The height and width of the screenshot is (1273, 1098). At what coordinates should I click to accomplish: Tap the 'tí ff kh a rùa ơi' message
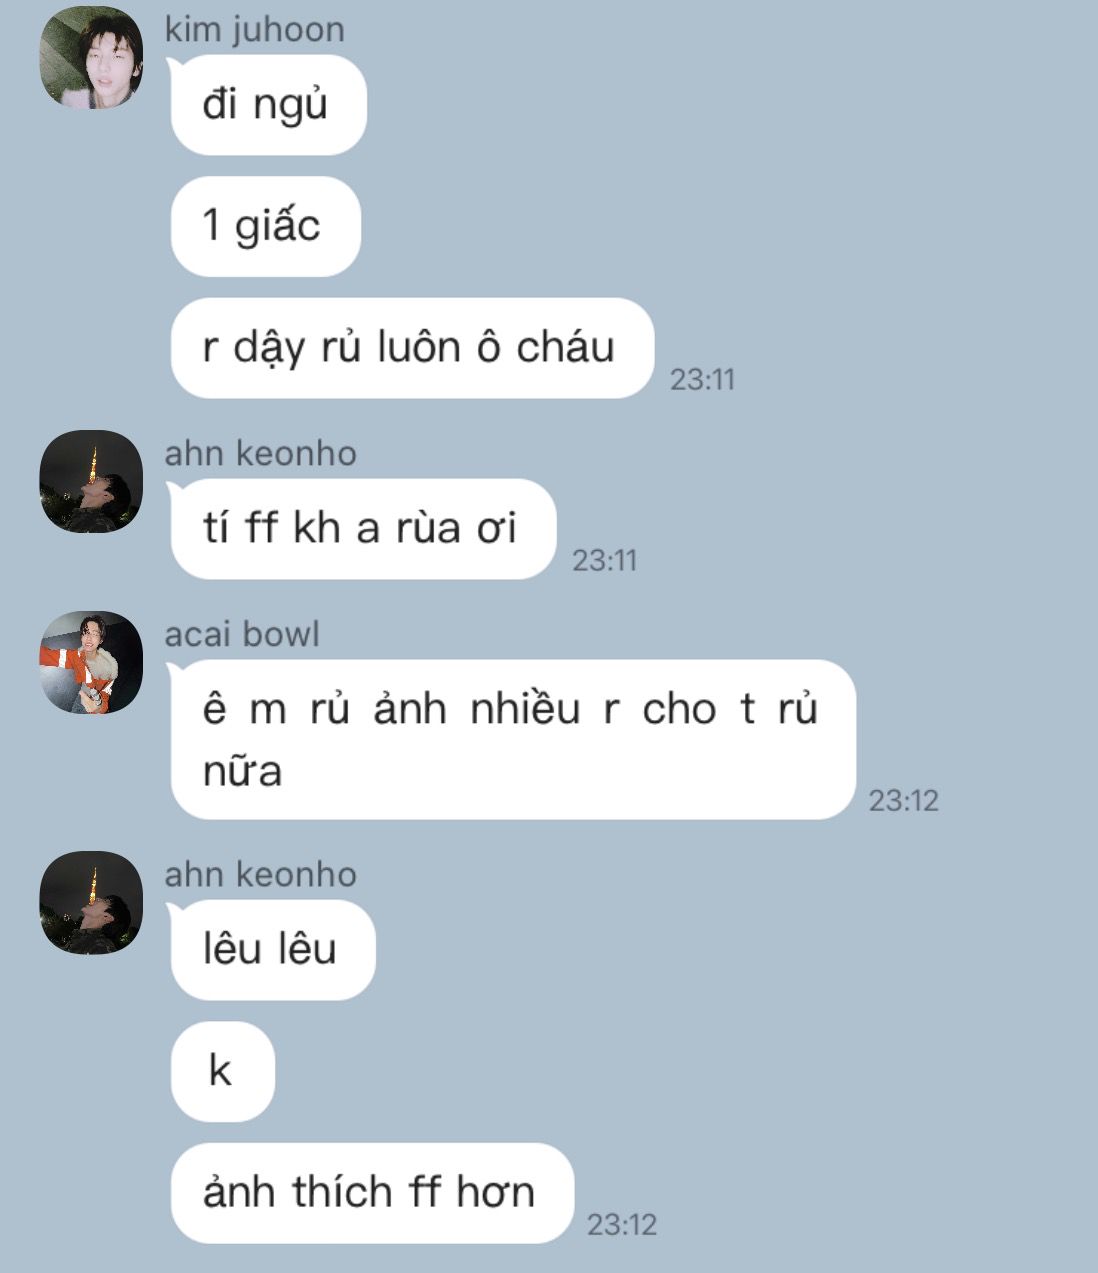[362, 529]
